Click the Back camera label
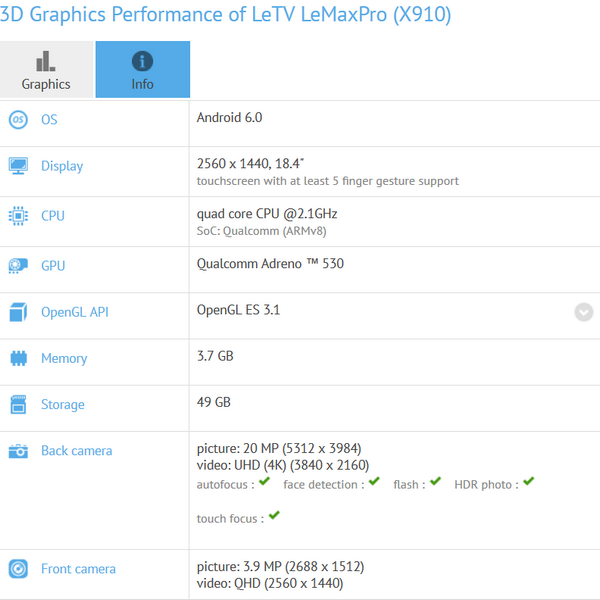Screen dimensions: 600x600 (76, 451)
